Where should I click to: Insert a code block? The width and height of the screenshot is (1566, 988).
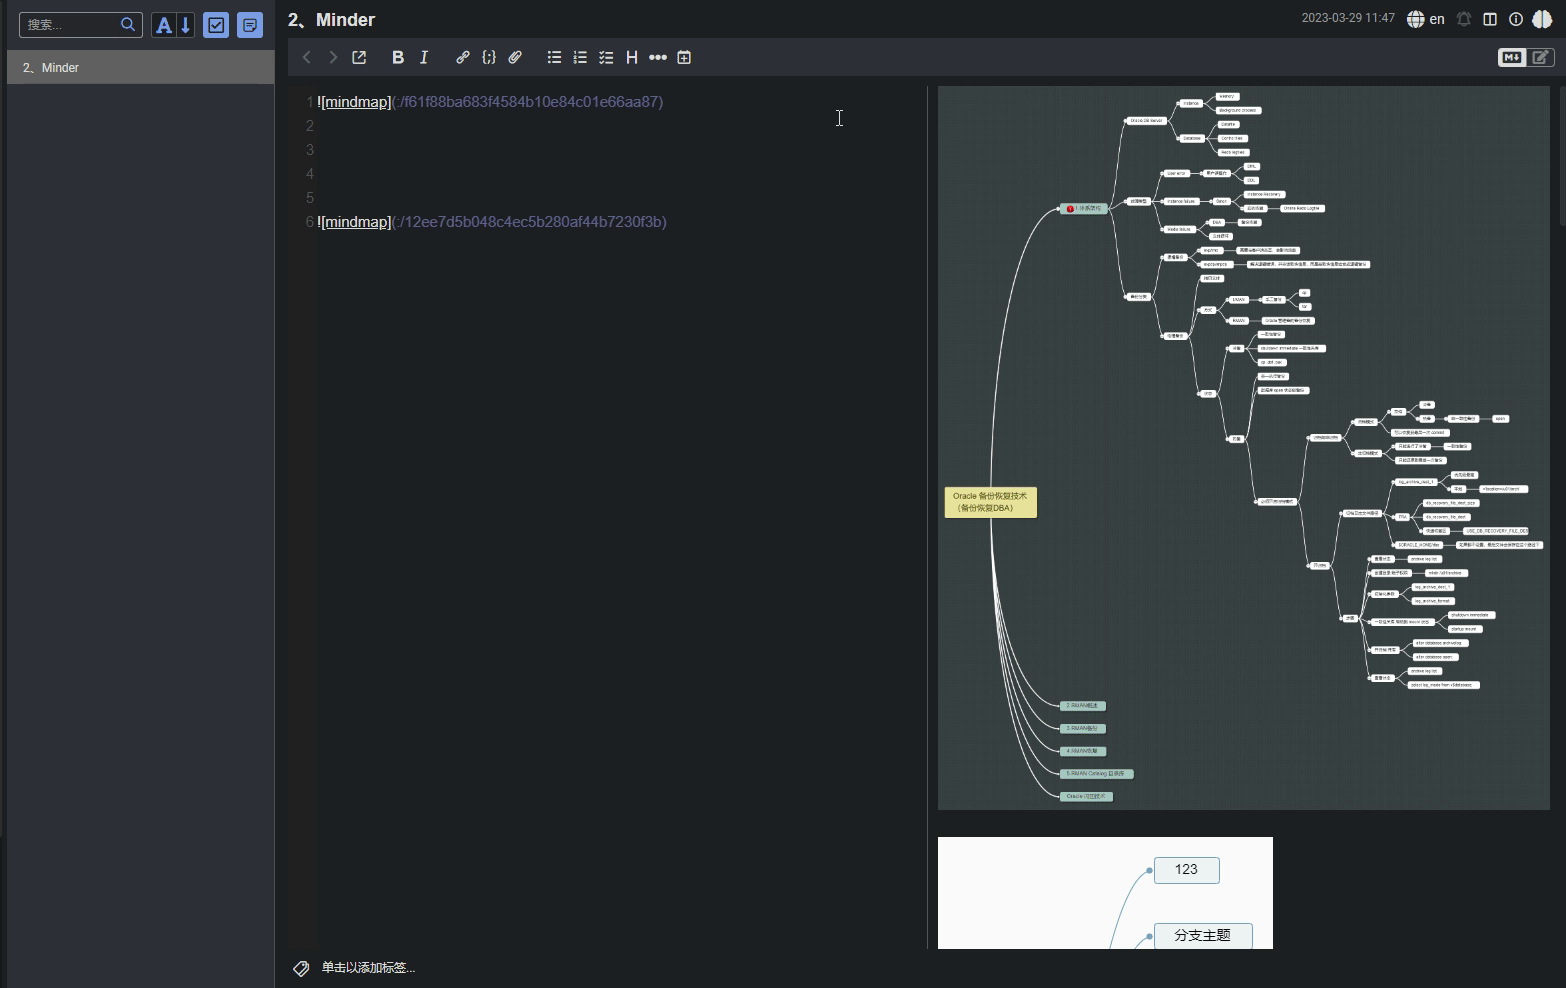[x=489, y=58]
